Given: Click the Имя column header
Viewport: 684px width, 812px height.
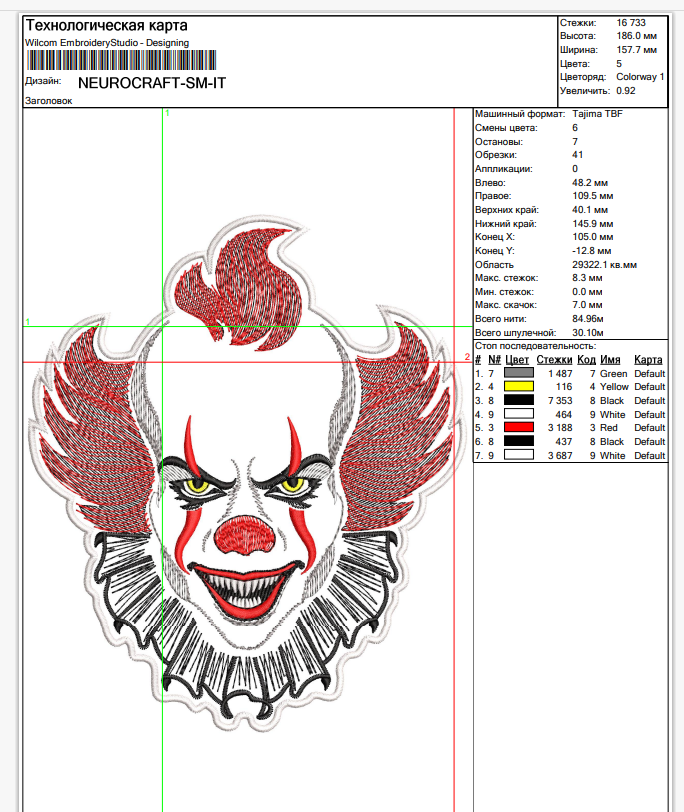Looking at the screenshot, I should click(x=610, y=360).
